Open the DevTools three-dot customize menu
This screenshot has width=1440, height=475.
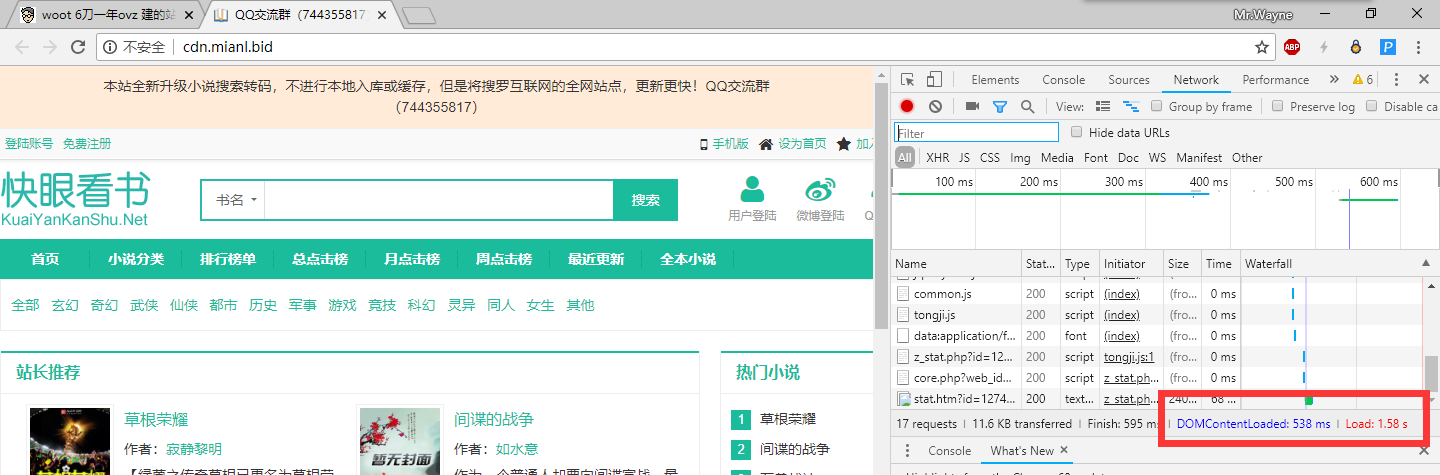1396,80
